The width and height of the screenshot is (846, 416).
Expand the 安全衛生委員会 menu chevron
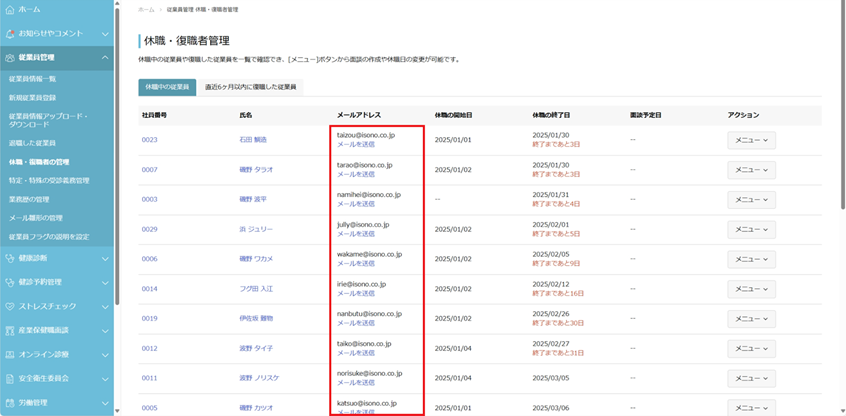pyautogui.click(x=105, y=378)
